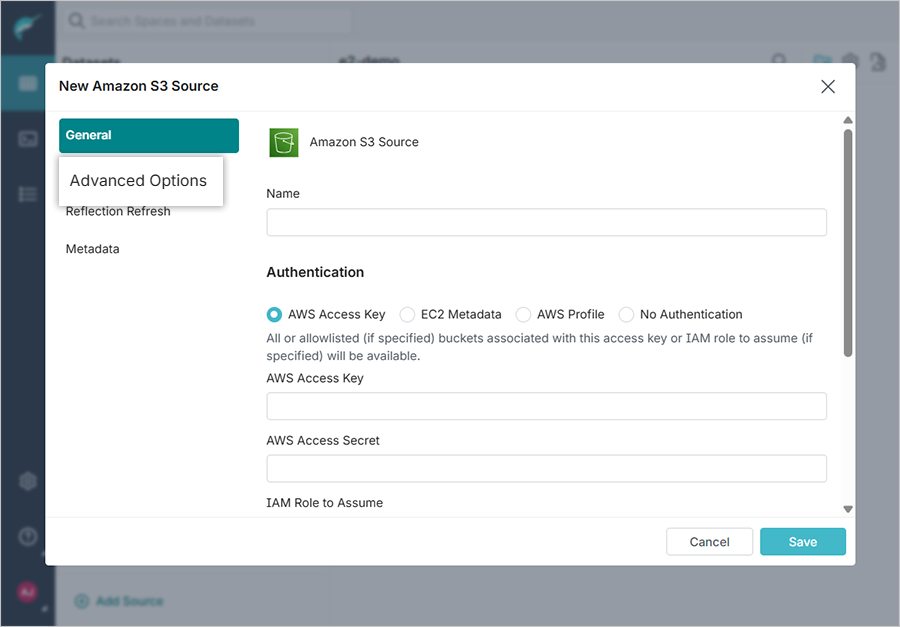The height and width of the screenshot is (627, 900).
Task: Open the Reflection Refresh section
Action: coord(118,212)
